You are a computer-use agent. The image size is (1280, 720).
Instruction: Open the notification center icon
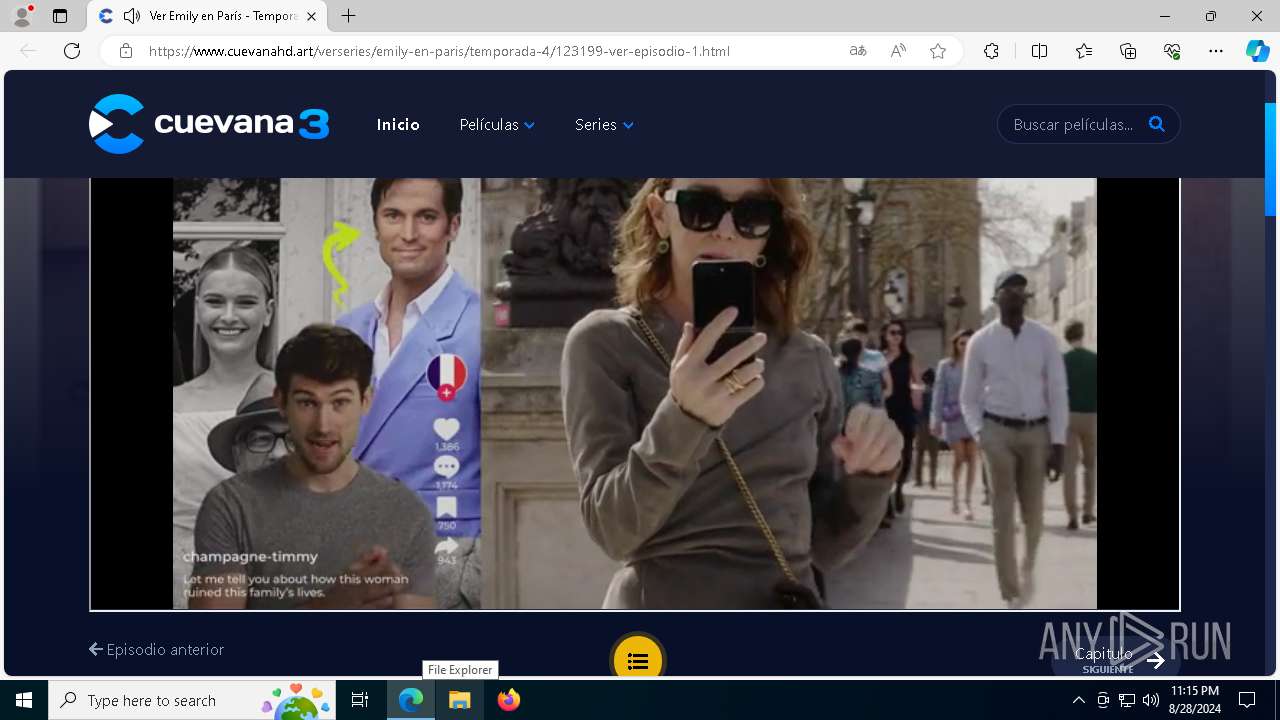1247,700
